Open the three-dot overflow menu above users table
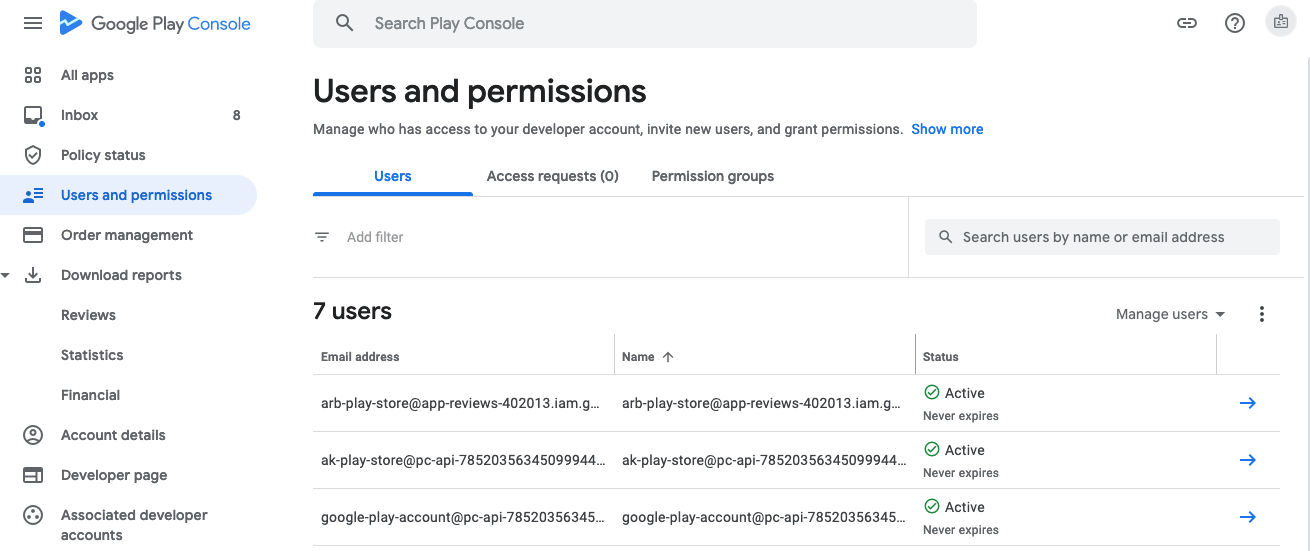The height and width of the screenshot is (551, 1310). pyautogui.click(x=1262, y=314)
